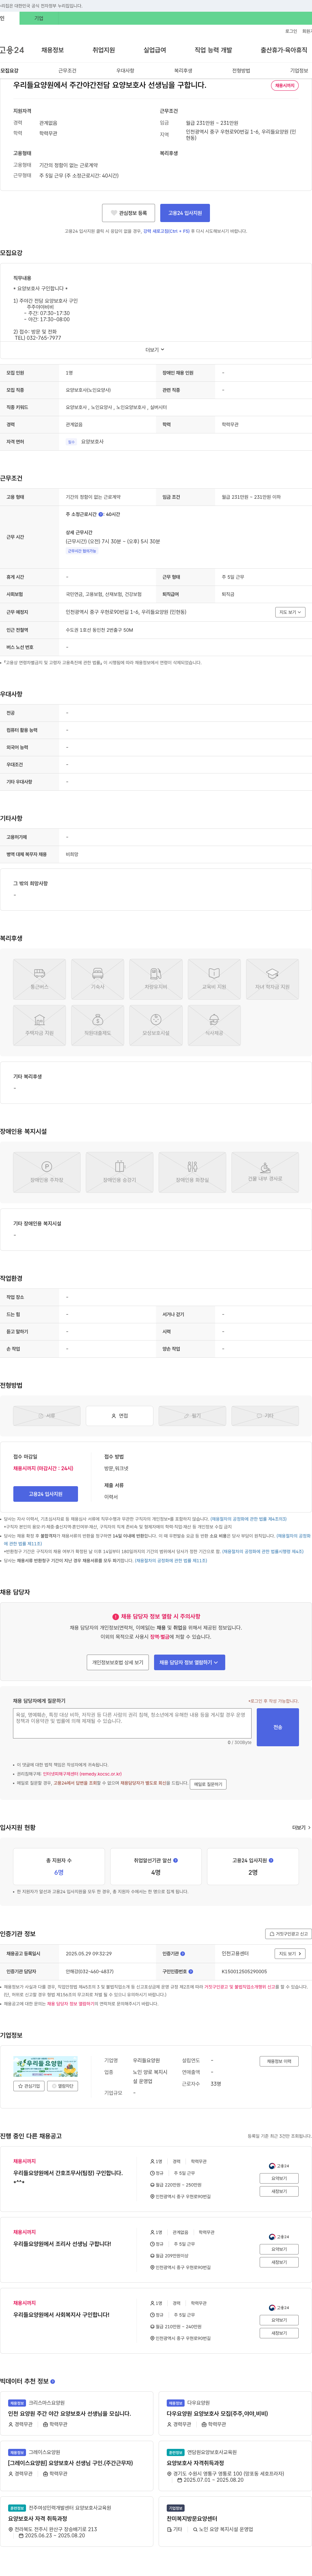Click 고용24 입사지원 under 접수 마감일
The image size is (312, 2576).
pyautogui.click(x=45, y=1494)
